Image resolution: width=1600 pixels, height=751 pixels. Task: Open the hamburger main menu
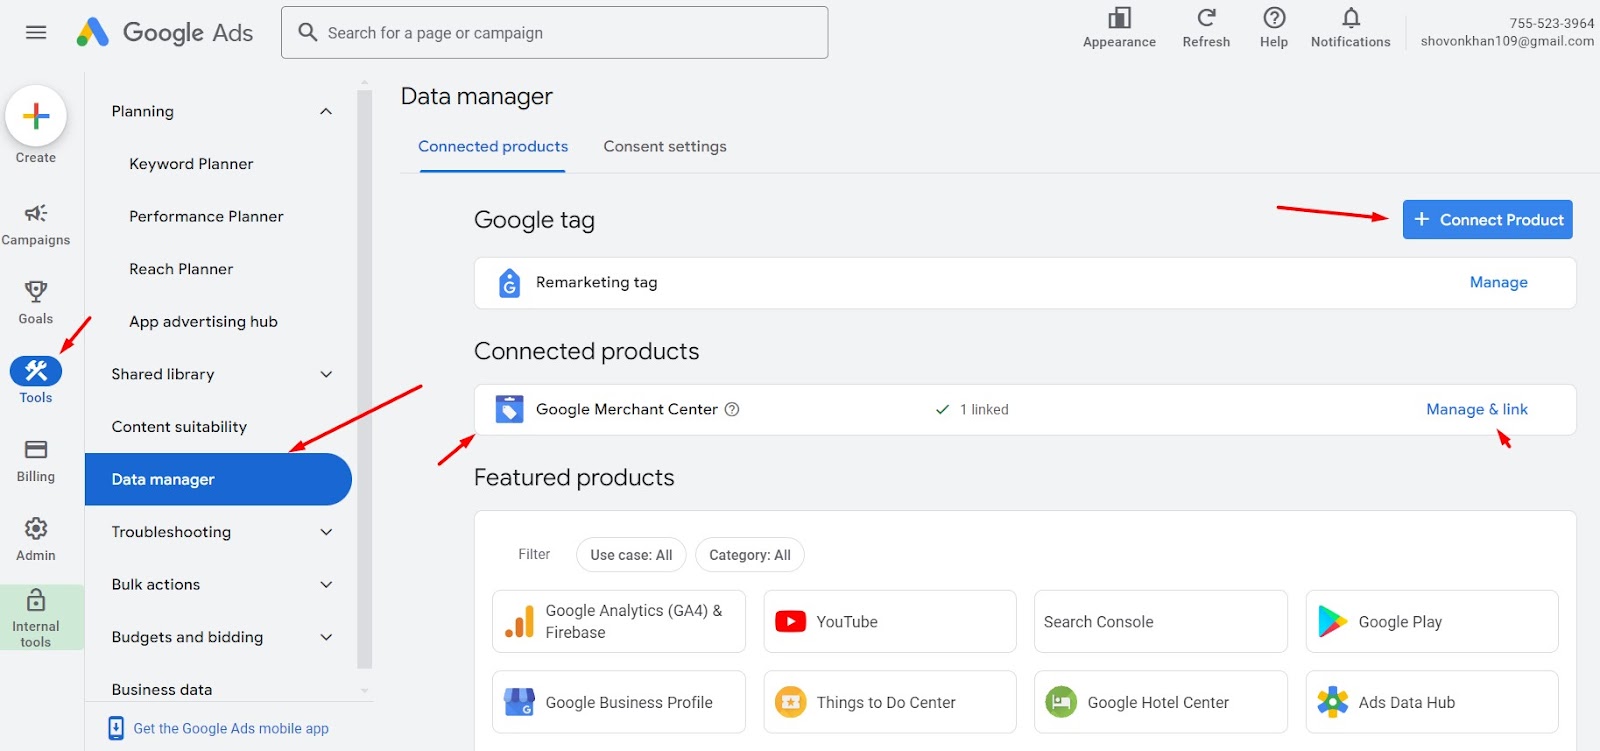point(36,32)
